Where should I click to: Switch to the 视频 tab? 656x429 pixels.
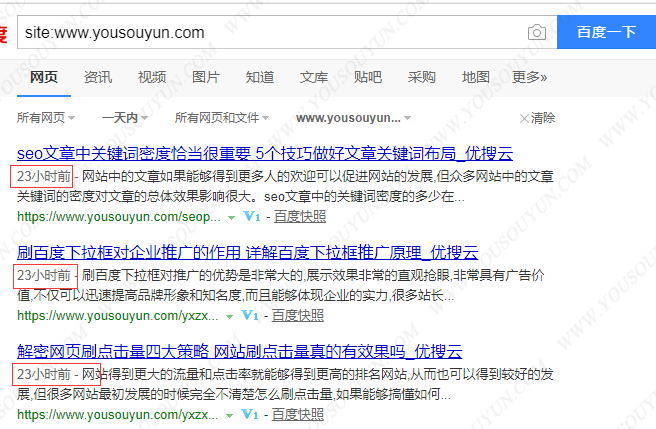pyautogui.click(x=152, y=77)
